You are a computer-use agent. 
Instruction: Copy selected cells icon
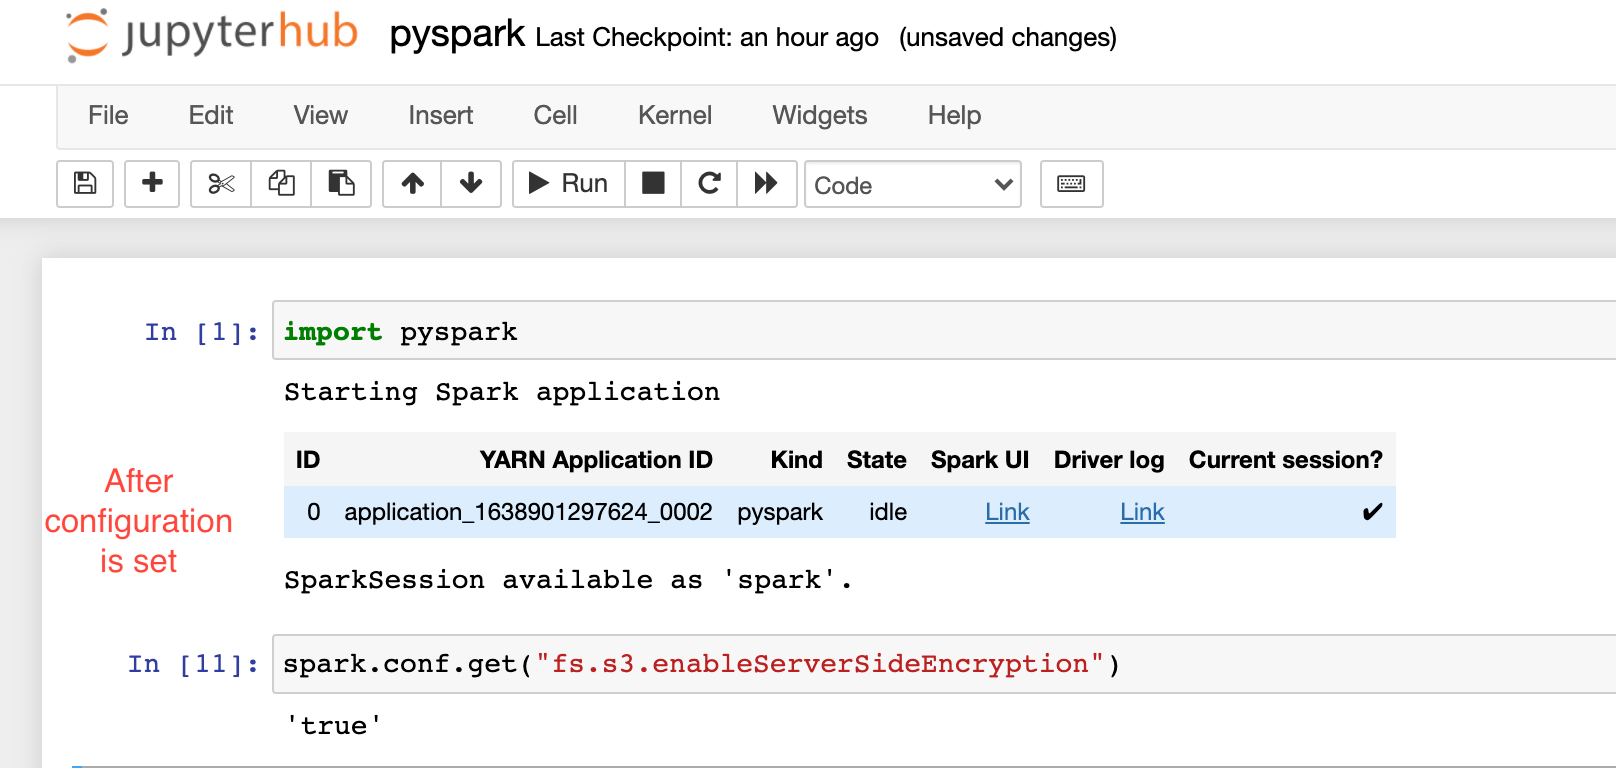pos(281,184)
